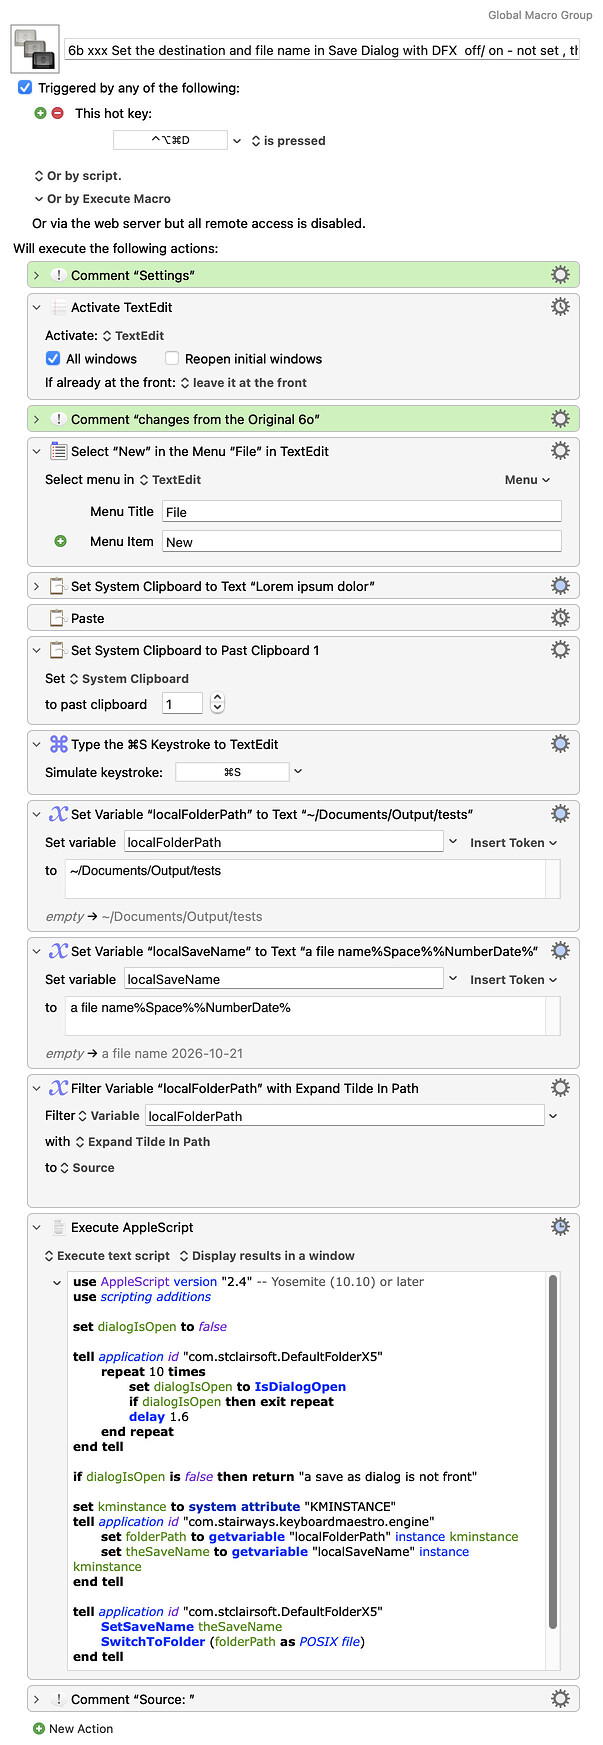The width and height of the screenshot is (603, 1745).
Task: Open gear menu for Past Clipboard action
Action: point(560,650)
